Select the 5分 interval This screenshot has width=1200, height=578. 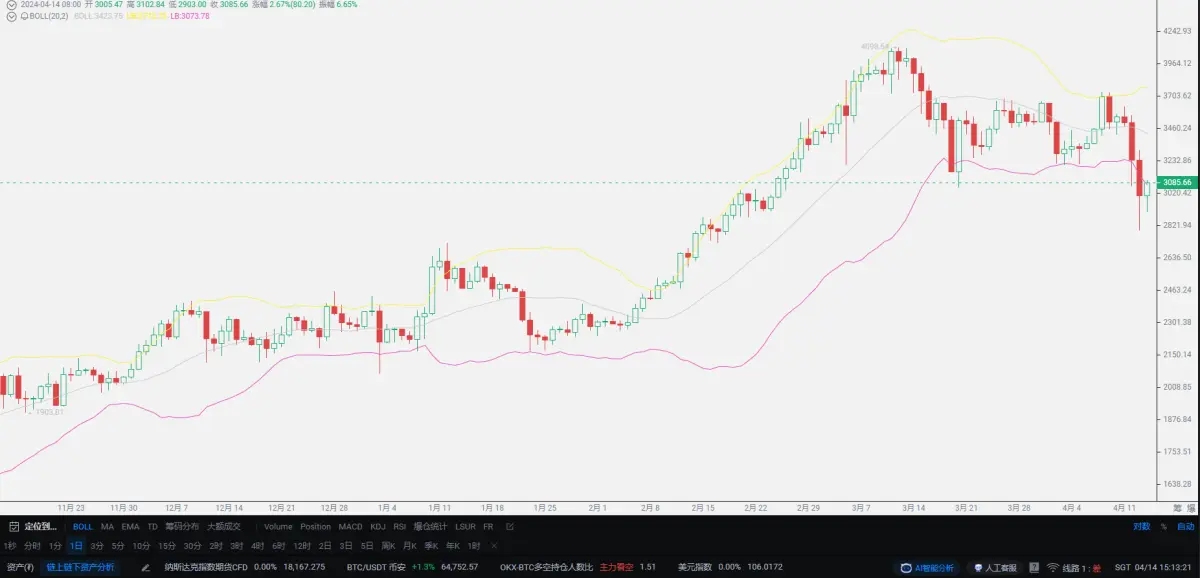click(118, 546)
